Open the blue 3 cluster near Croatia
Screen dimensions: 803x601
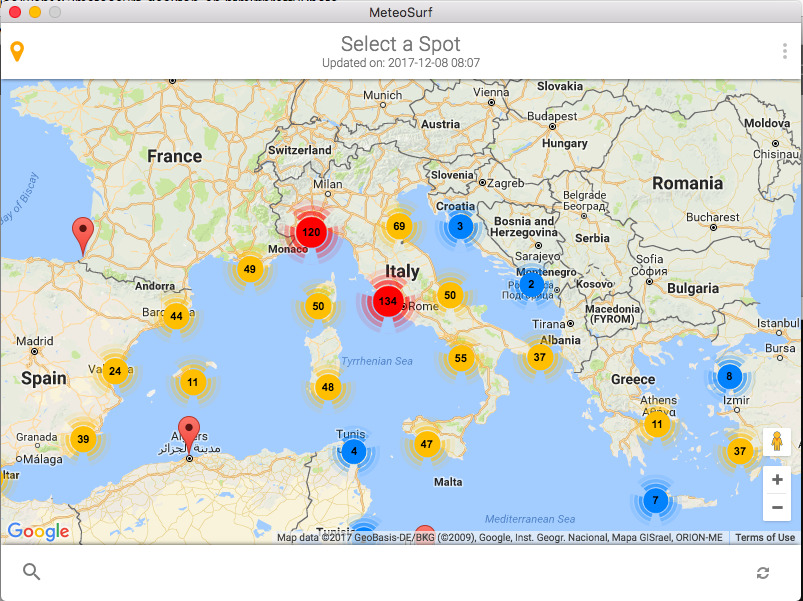pos(460,226)
